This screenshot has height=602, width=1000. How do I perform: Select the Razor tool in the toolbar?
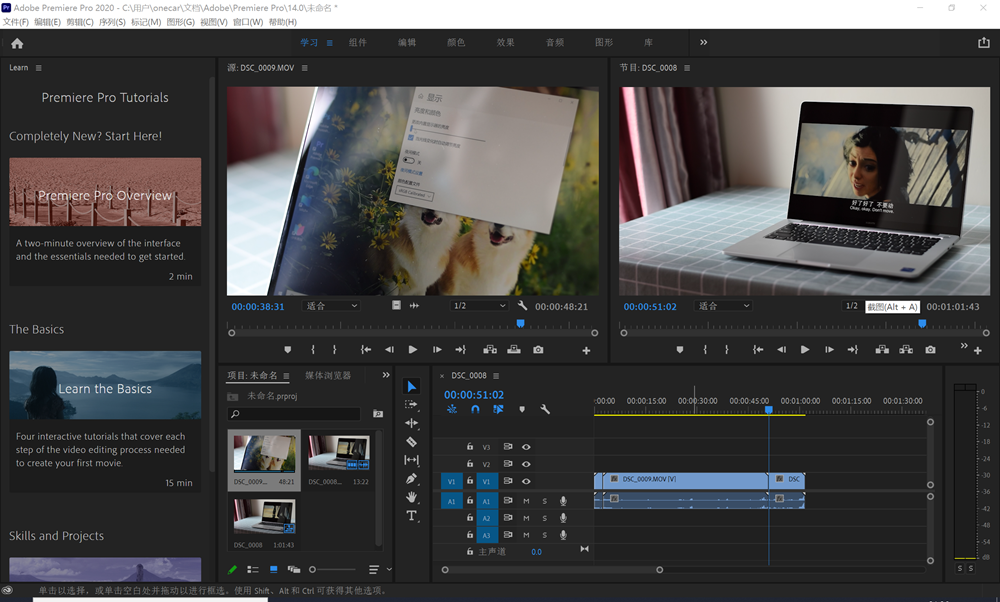point(411,442)
